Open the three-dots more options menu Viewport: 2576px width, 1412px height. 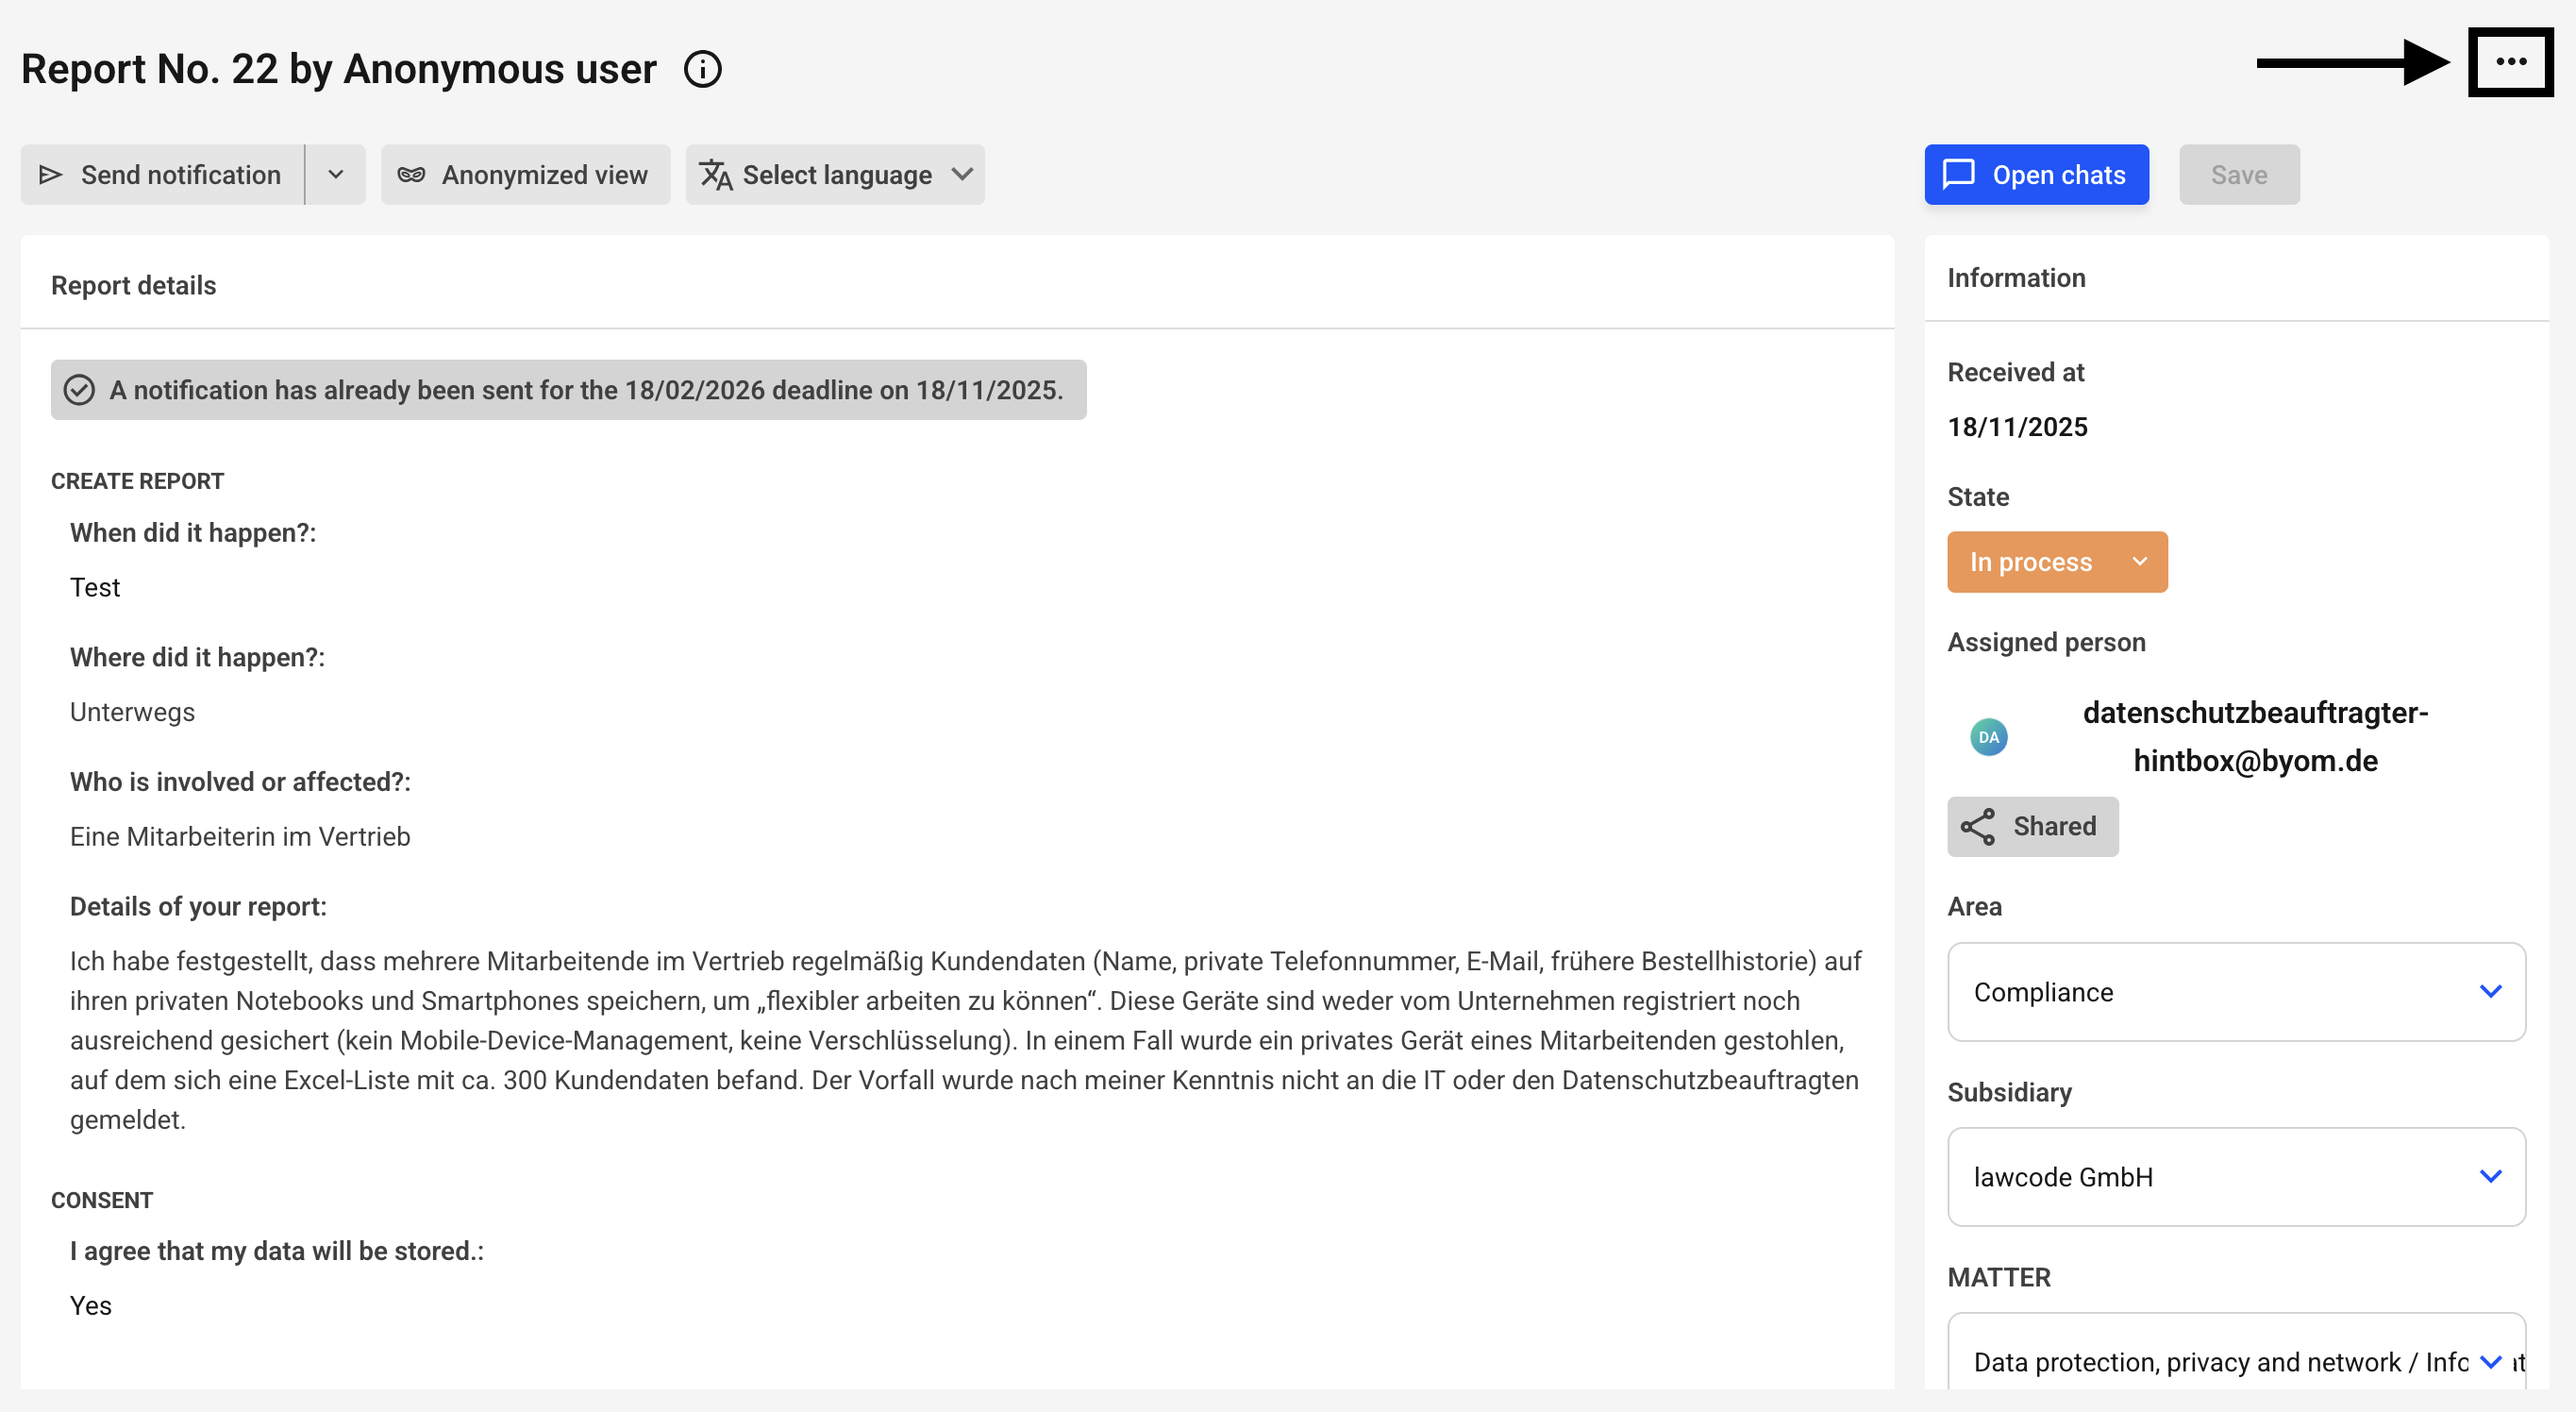[x=2510, y=62]
